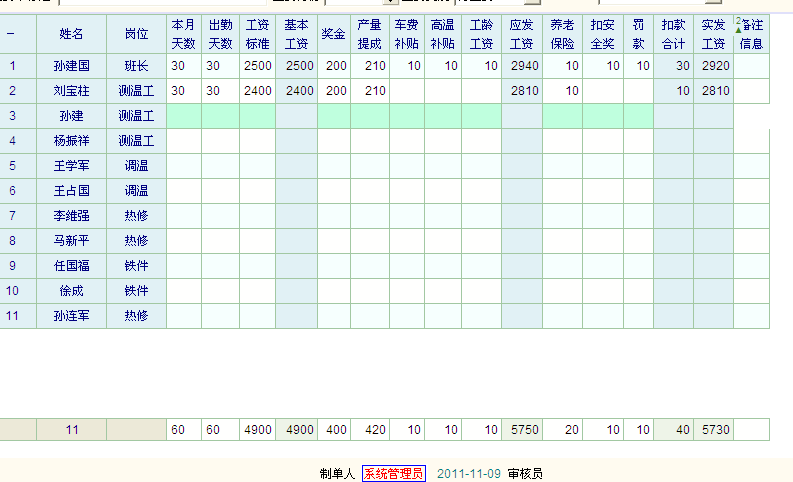Viewport: 793px width, 482px height.
Task: Click the 养老保险 column header
Action: [x=562, y=34]
